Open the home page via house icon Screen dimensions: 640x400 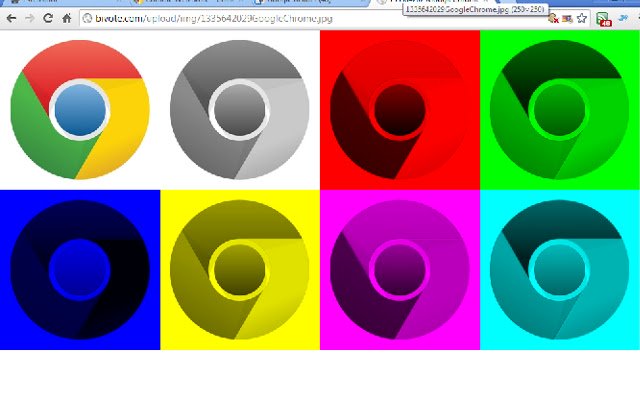pos(67,18)
